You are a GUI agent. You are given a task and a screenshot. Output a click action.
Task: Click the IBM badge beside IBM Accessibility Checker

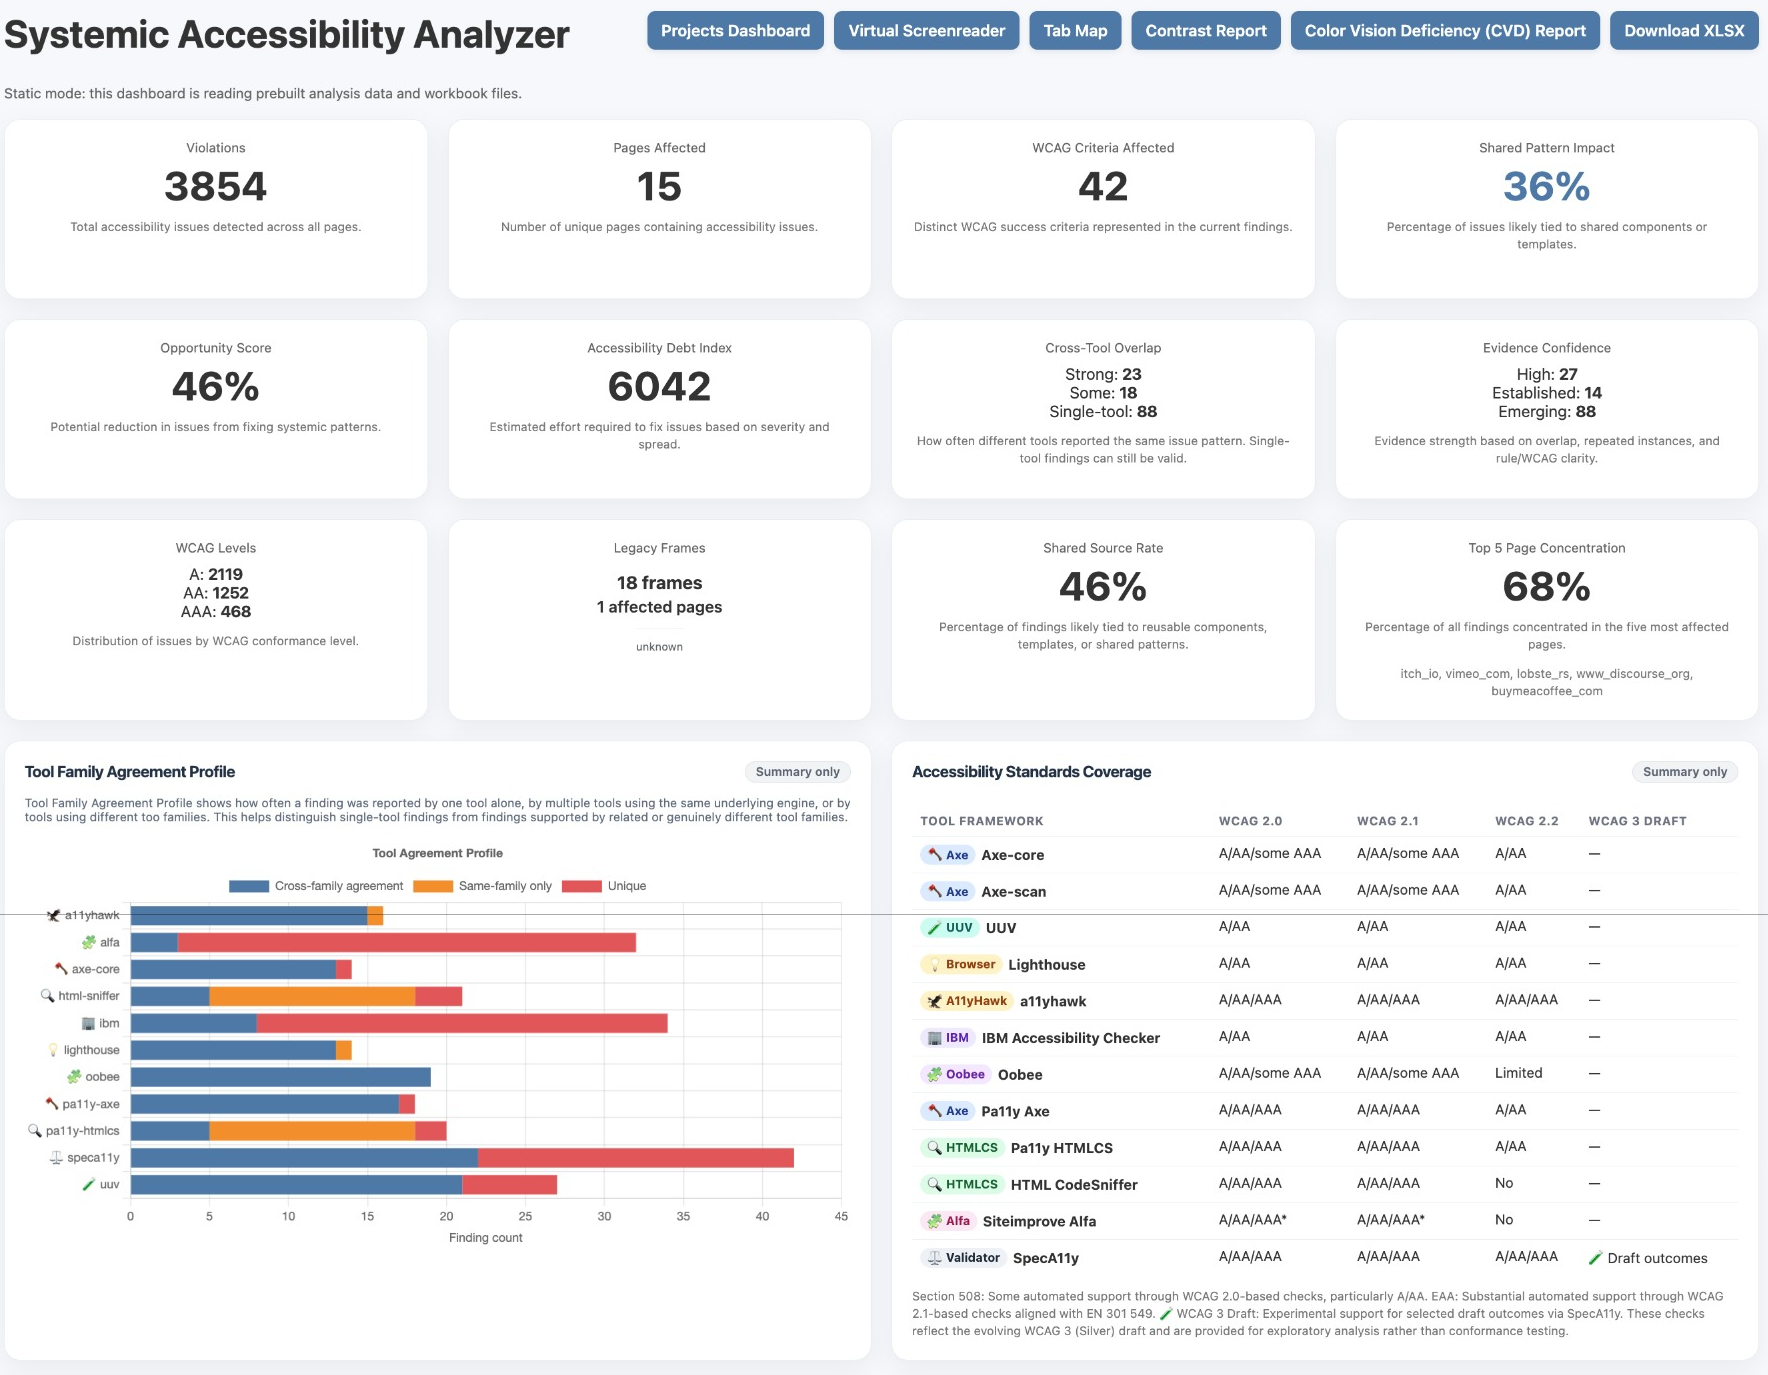(947, 1038)
